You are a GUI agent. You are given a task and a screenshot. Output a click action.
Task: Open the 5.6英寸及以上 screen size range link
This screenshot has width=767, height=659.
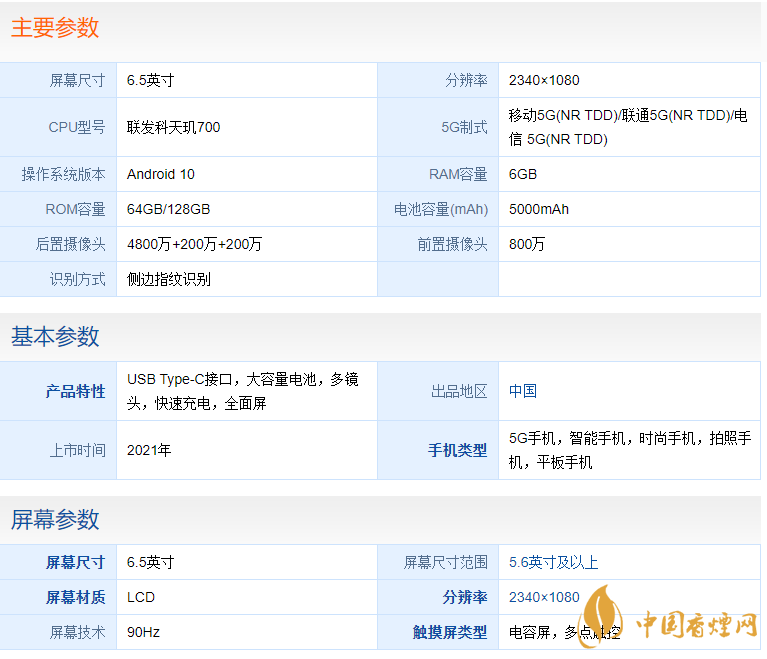pyautogui.click(x=553, y=562)
